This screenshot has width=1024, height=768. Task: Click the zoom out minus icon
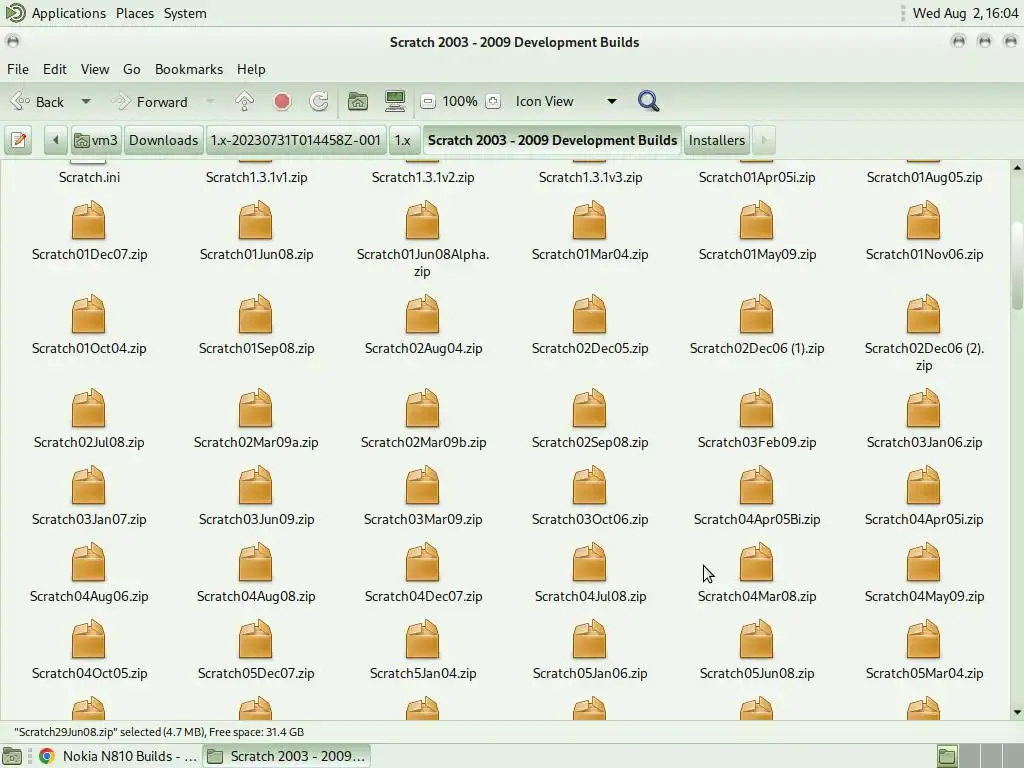[428, 101]
